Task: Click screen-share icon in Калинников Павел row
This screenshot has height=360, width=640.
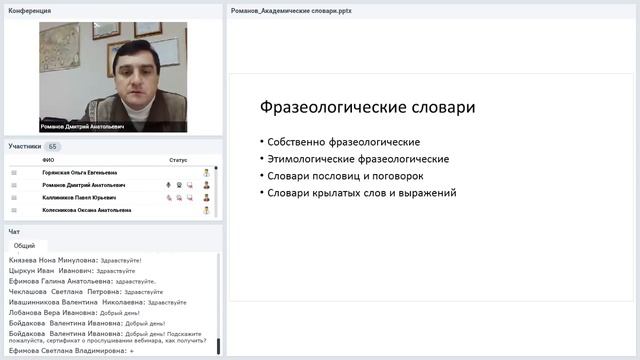Action: click(190, 198)
